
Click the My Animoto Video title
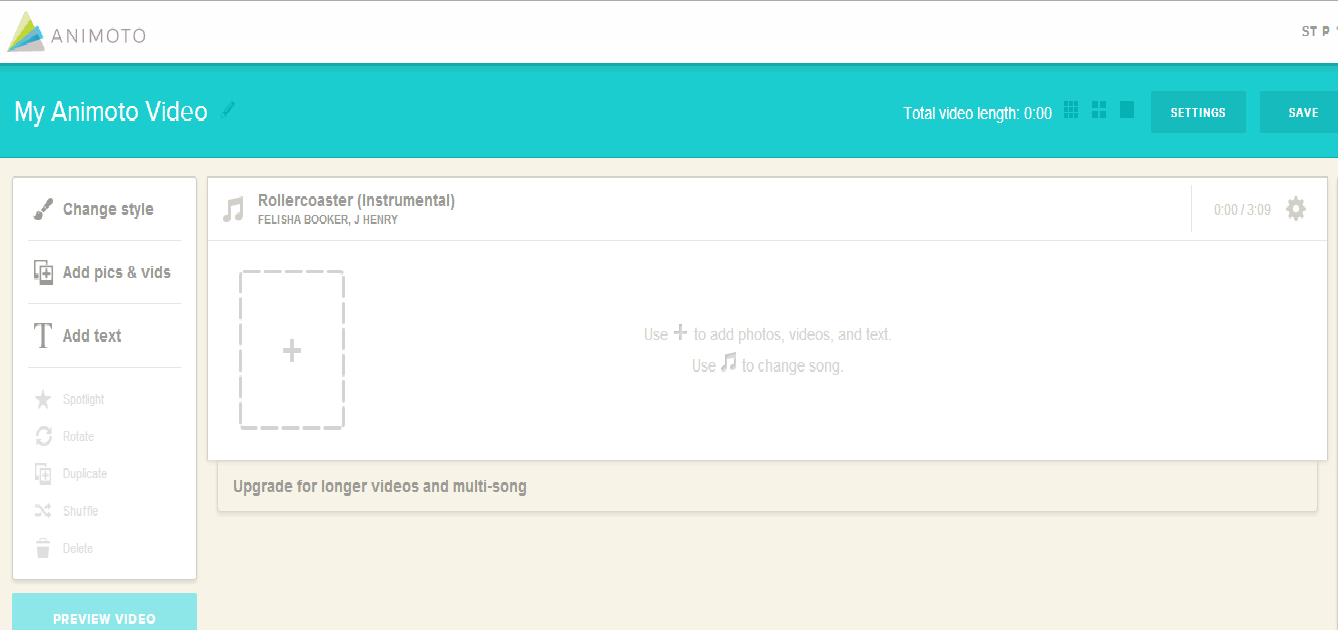tap(111, 112)
